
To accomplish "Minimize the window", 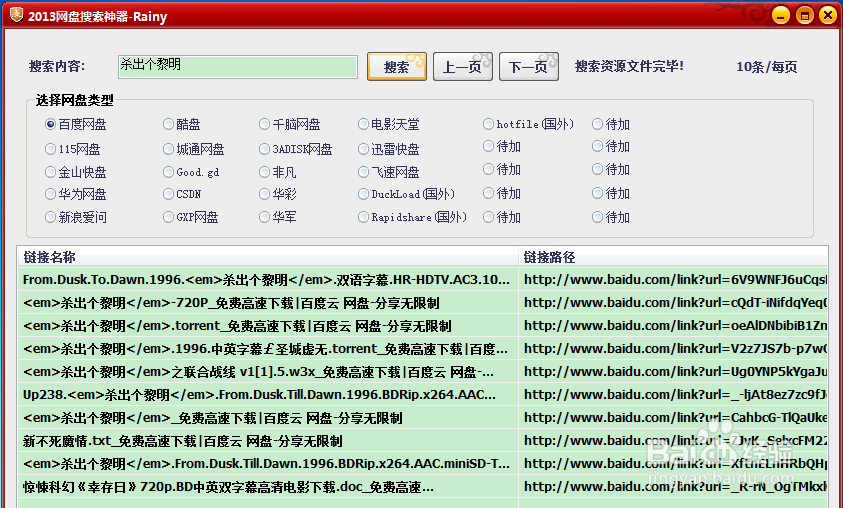I will (781, 15).
